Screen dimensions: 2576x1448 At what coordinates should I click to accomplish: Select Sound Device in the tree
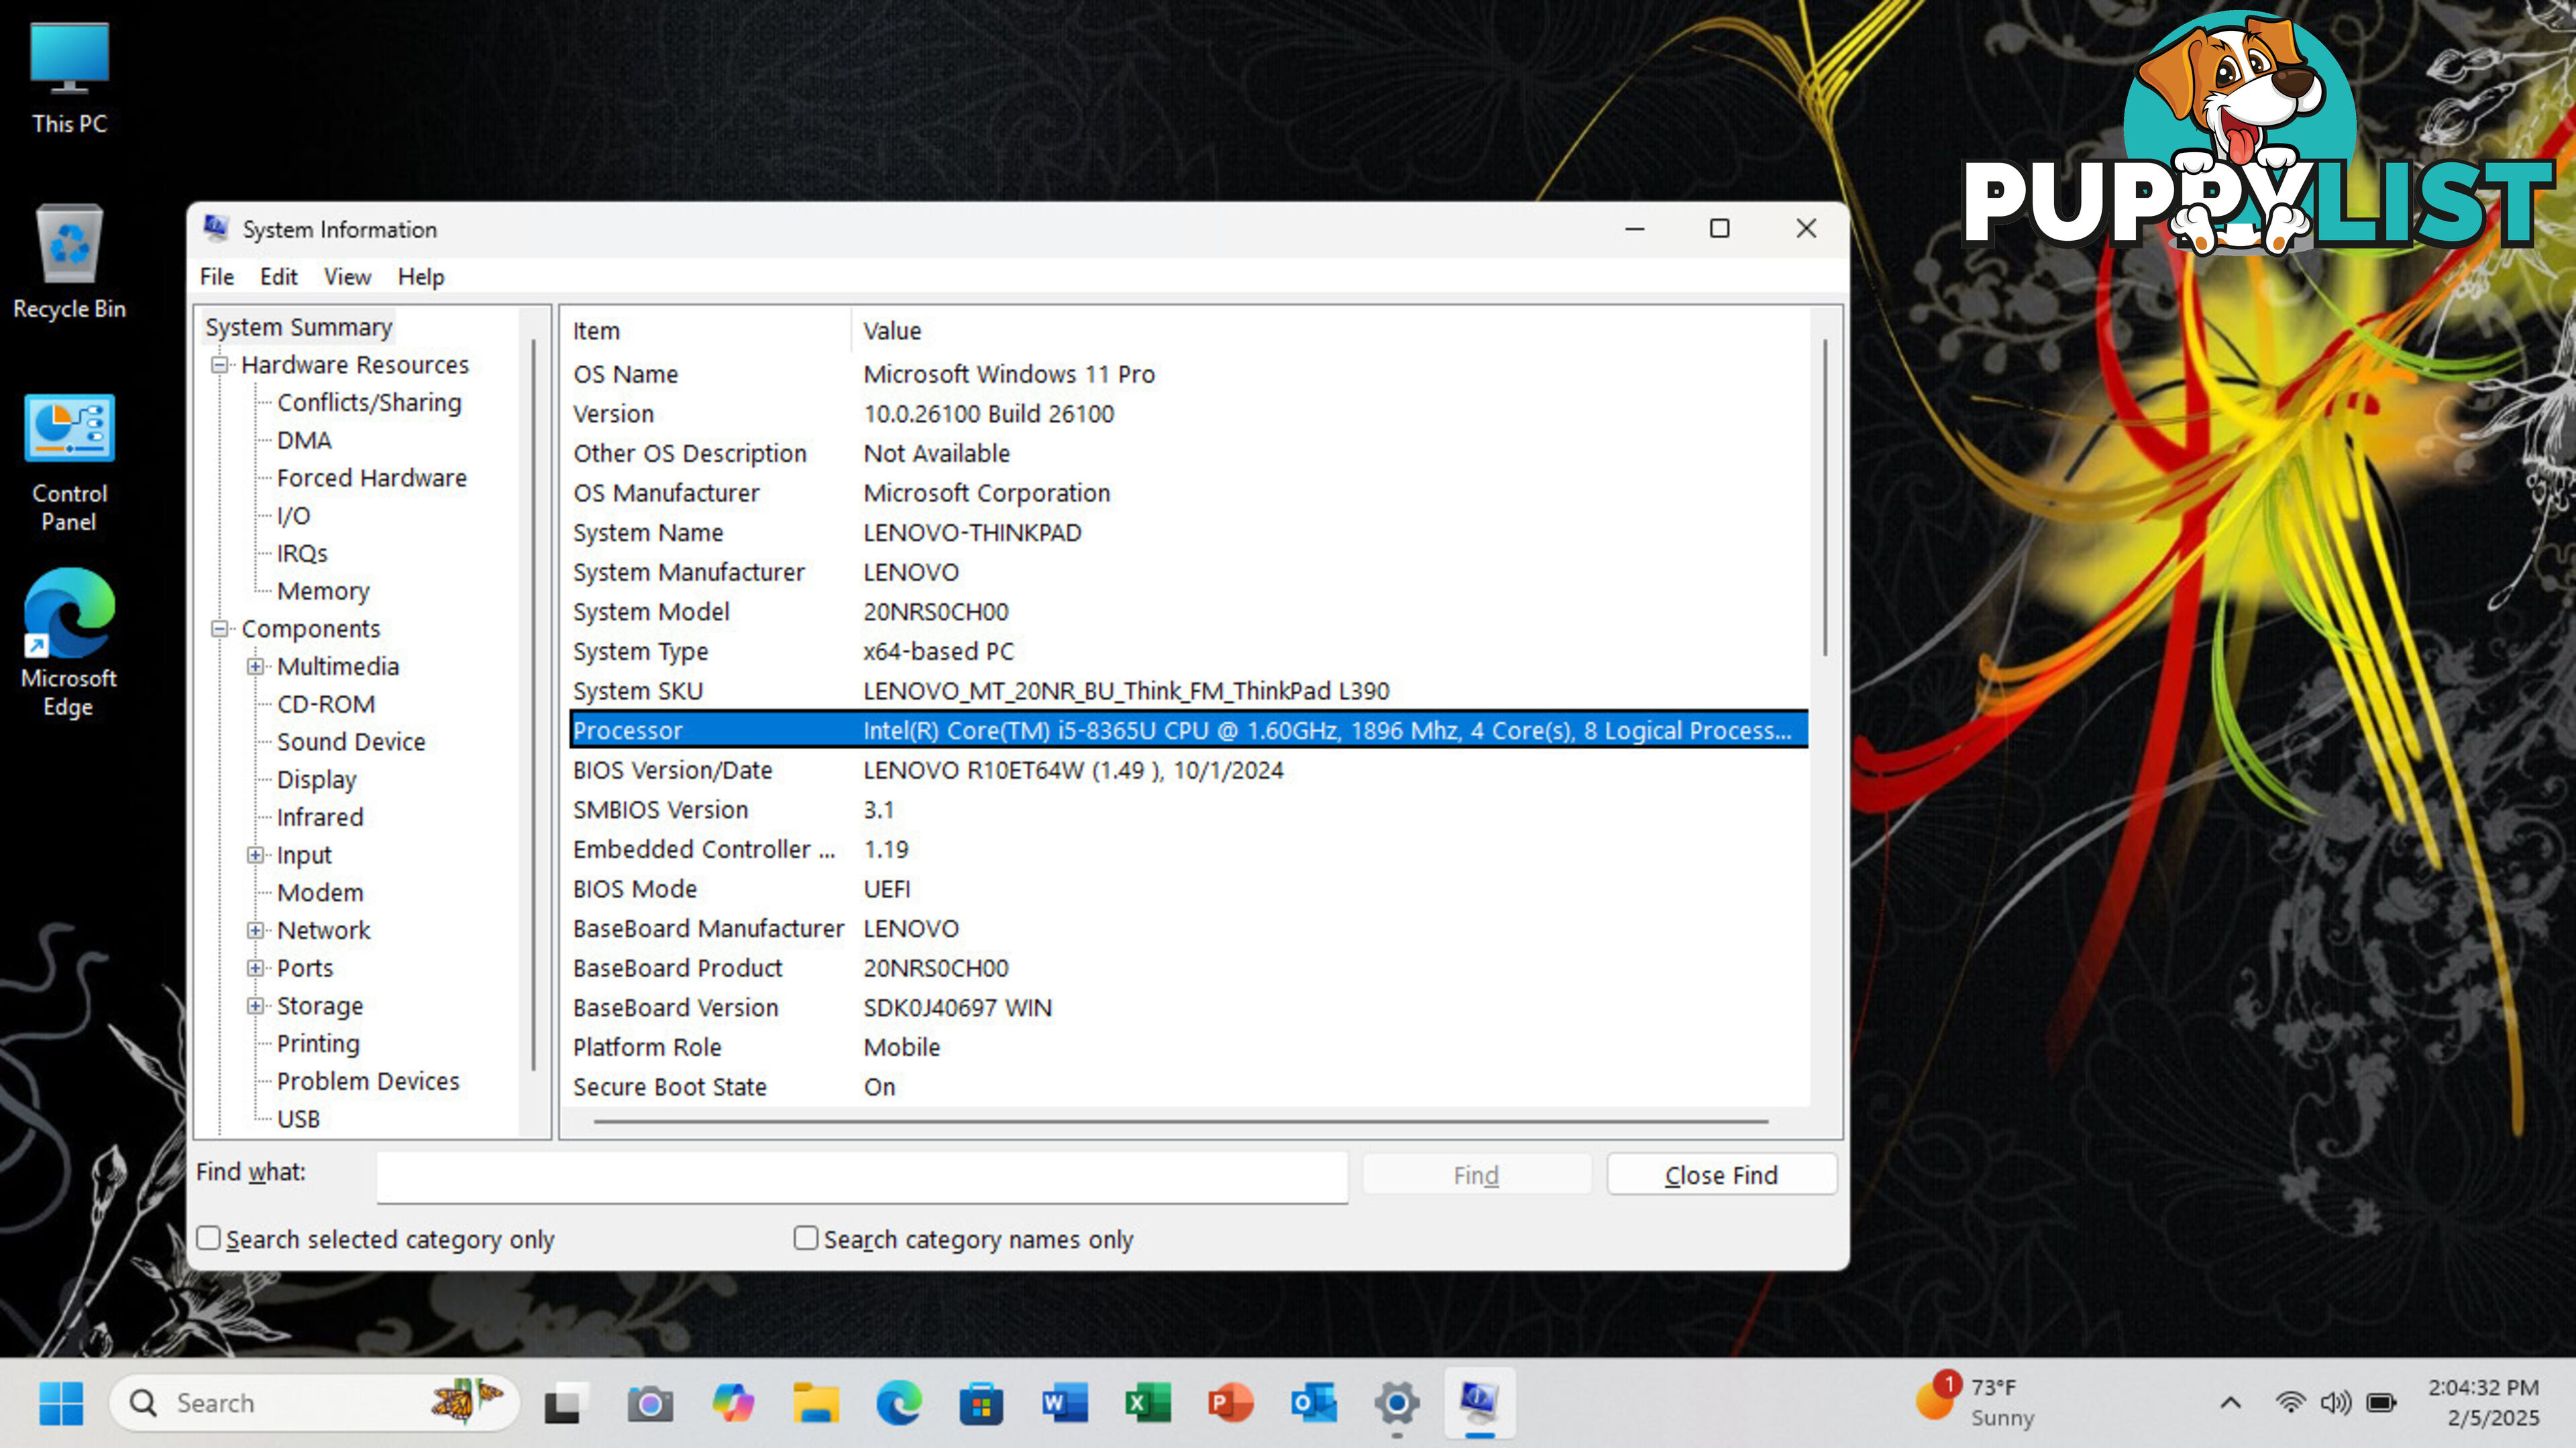[351, 742]
